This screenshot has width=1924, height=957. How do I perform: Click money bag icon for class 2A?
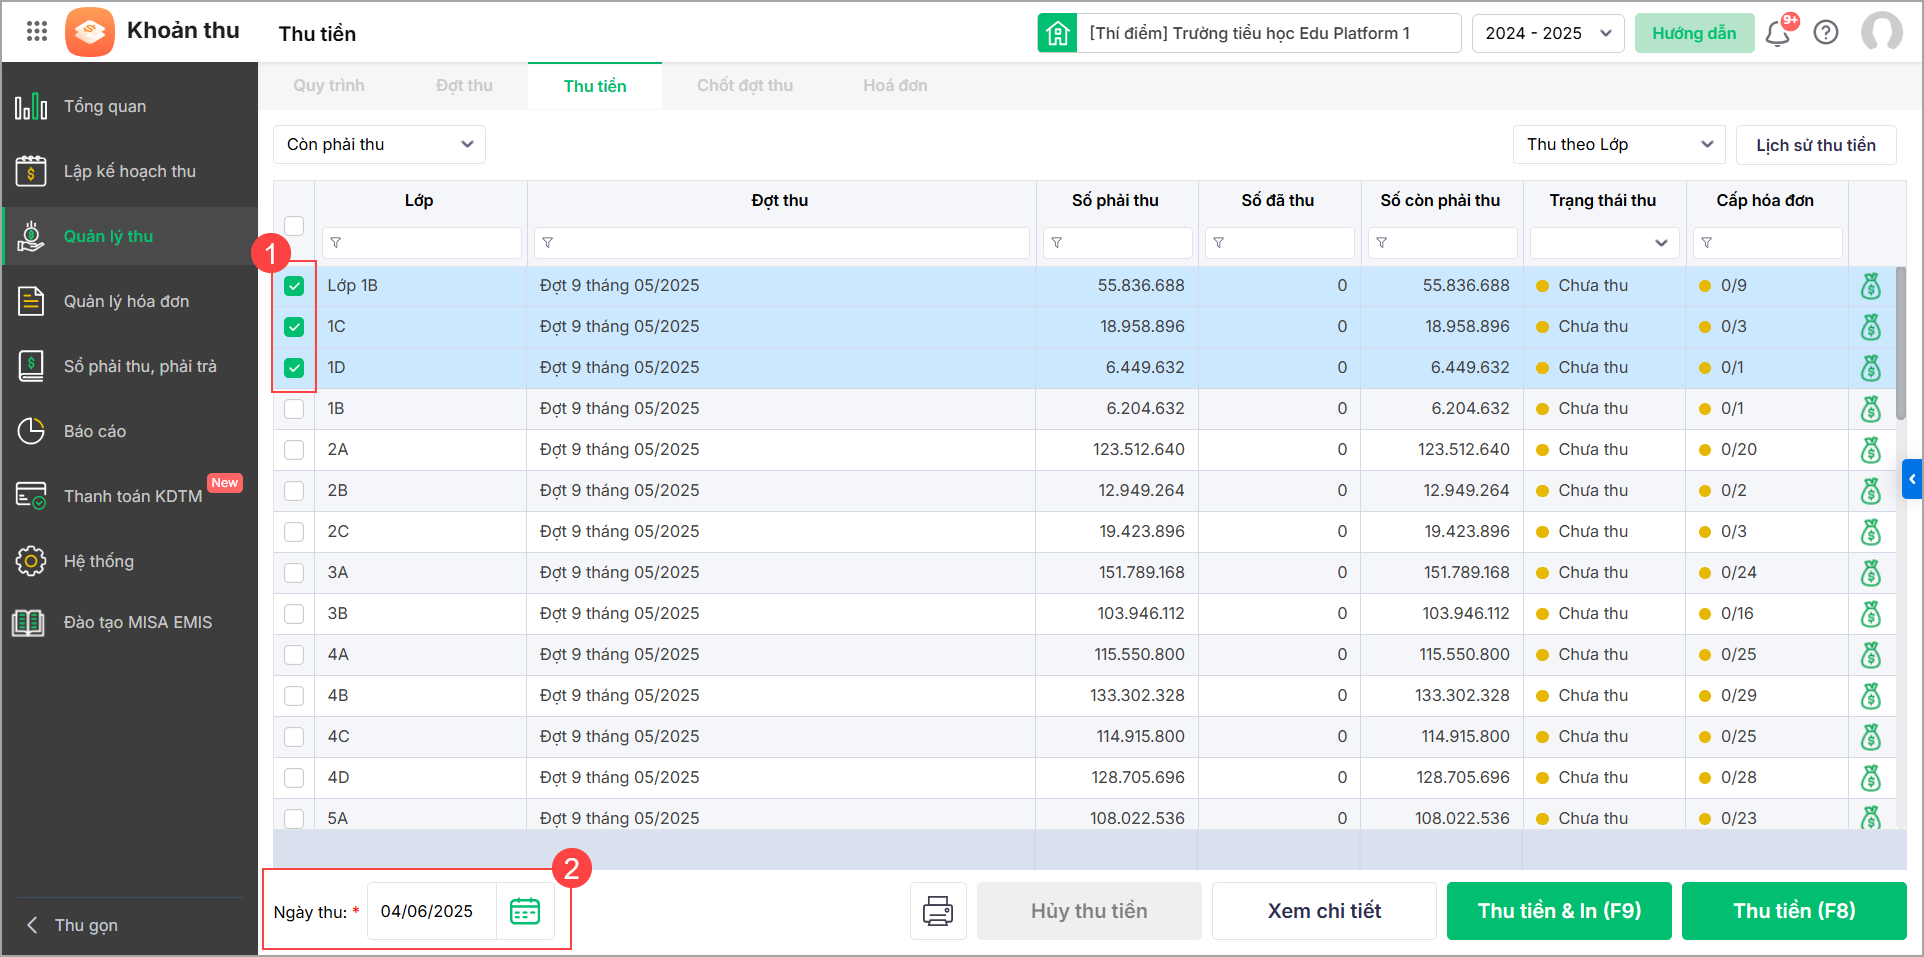click(x=1870, y=450)
